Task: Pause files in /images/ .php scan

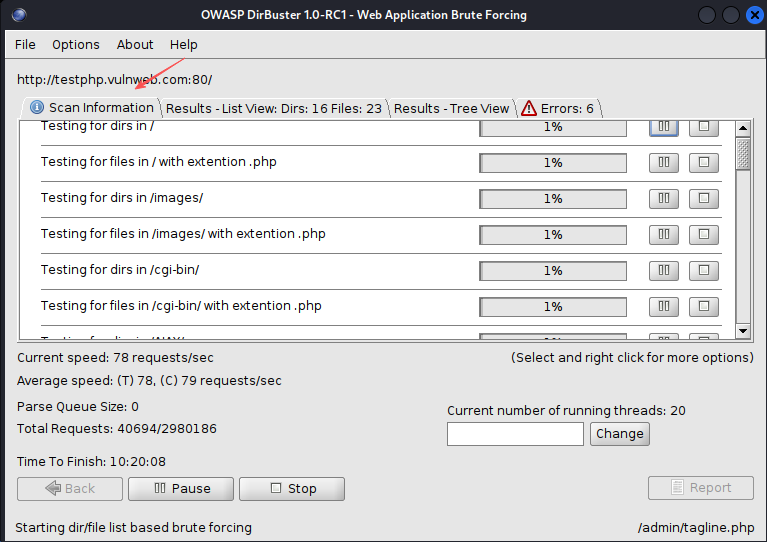Action: coord(663,235)
